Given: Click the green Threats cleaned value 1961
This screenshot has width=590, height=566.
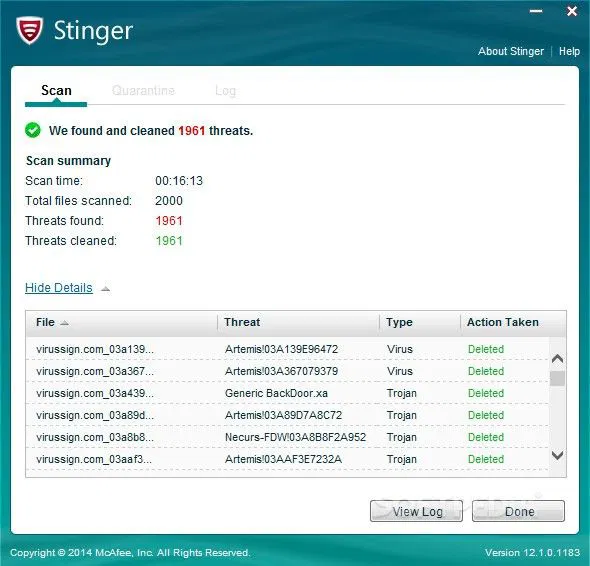Looking at the screenshot, I should click(169, 240).
